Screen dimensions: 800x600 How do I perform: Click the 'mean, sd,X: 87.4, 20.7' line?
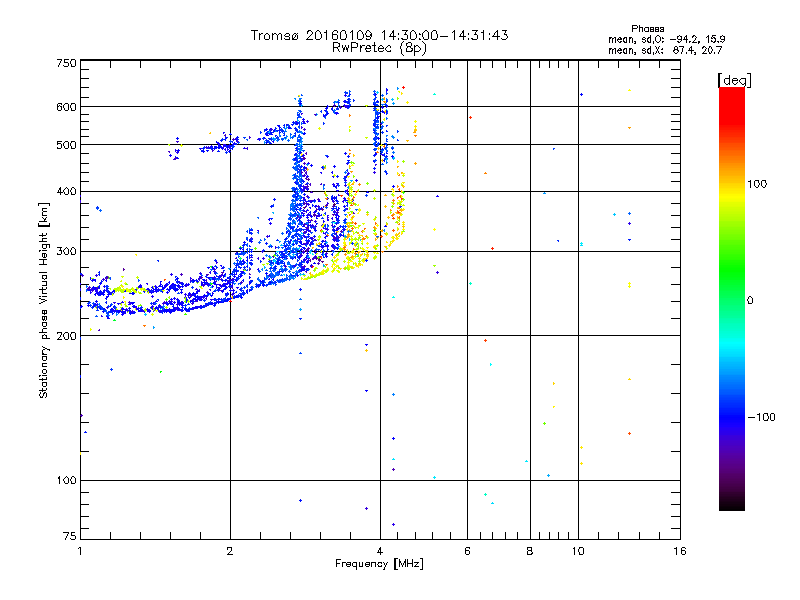pos(665,50)
